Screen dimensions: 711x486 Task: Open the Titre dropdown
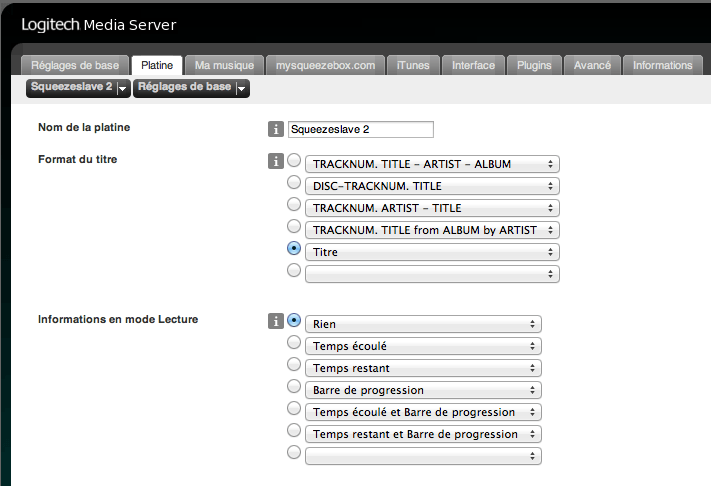pos(432,252)
